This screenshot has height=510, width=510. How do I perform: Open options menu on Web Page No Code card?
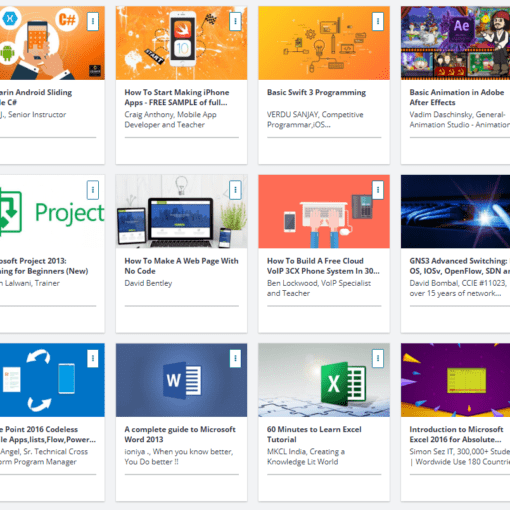click(235, 190)
